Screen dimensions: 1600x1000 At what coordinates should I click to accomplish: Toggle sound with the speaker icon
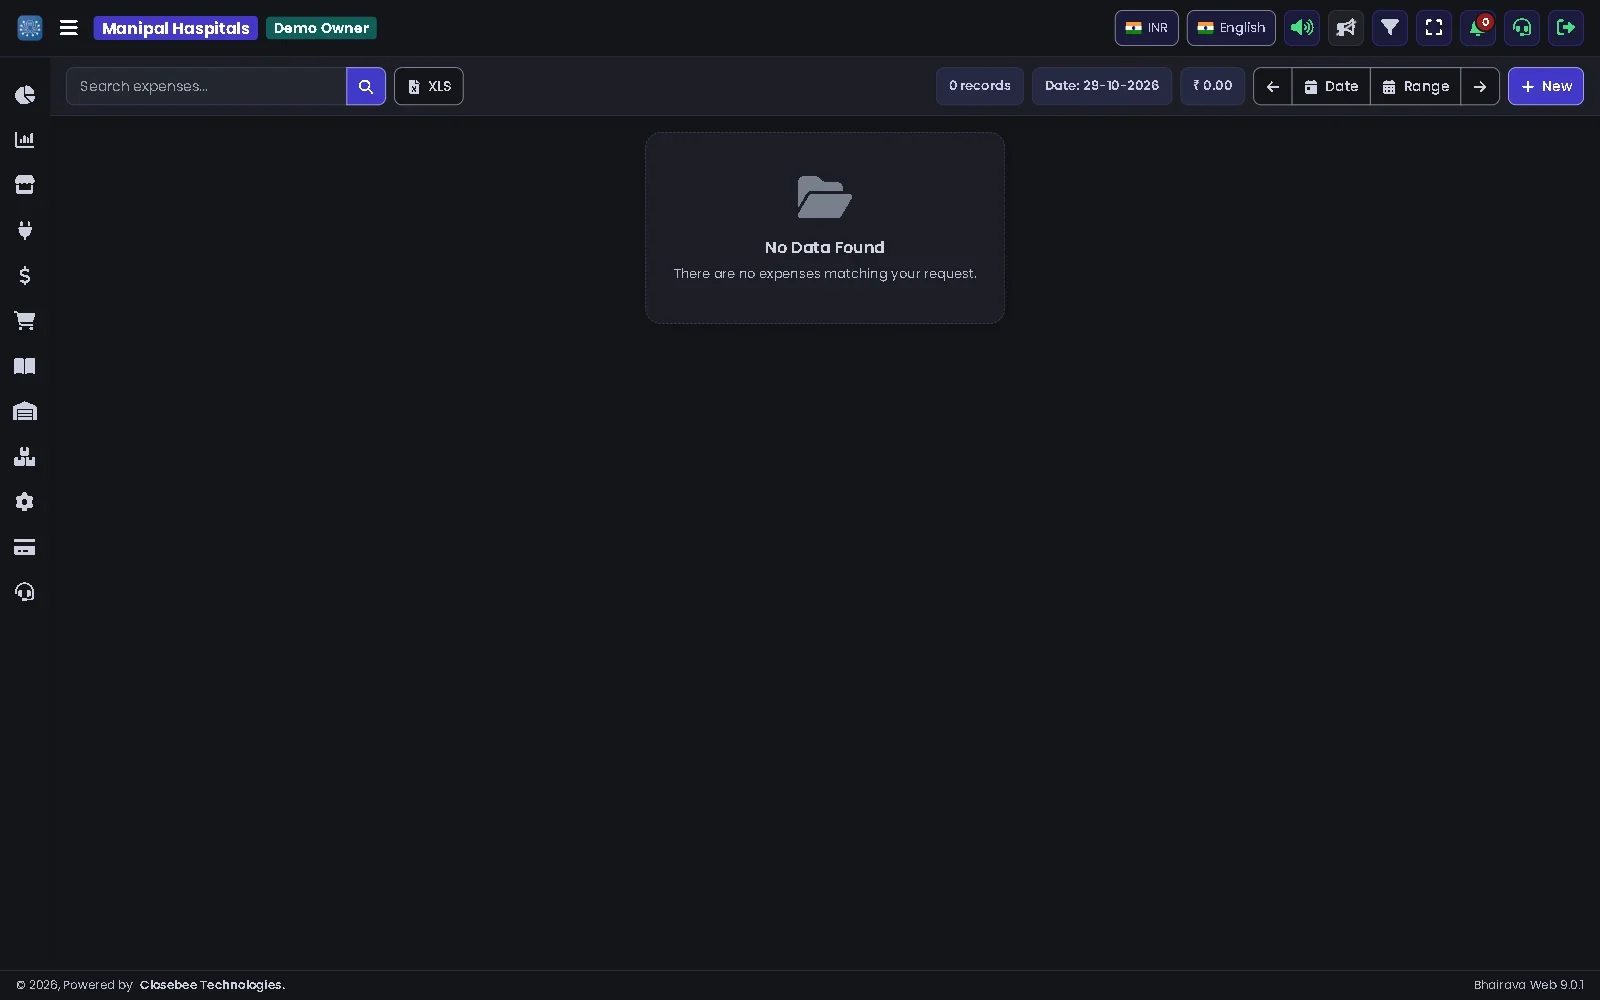point(1302,28)
